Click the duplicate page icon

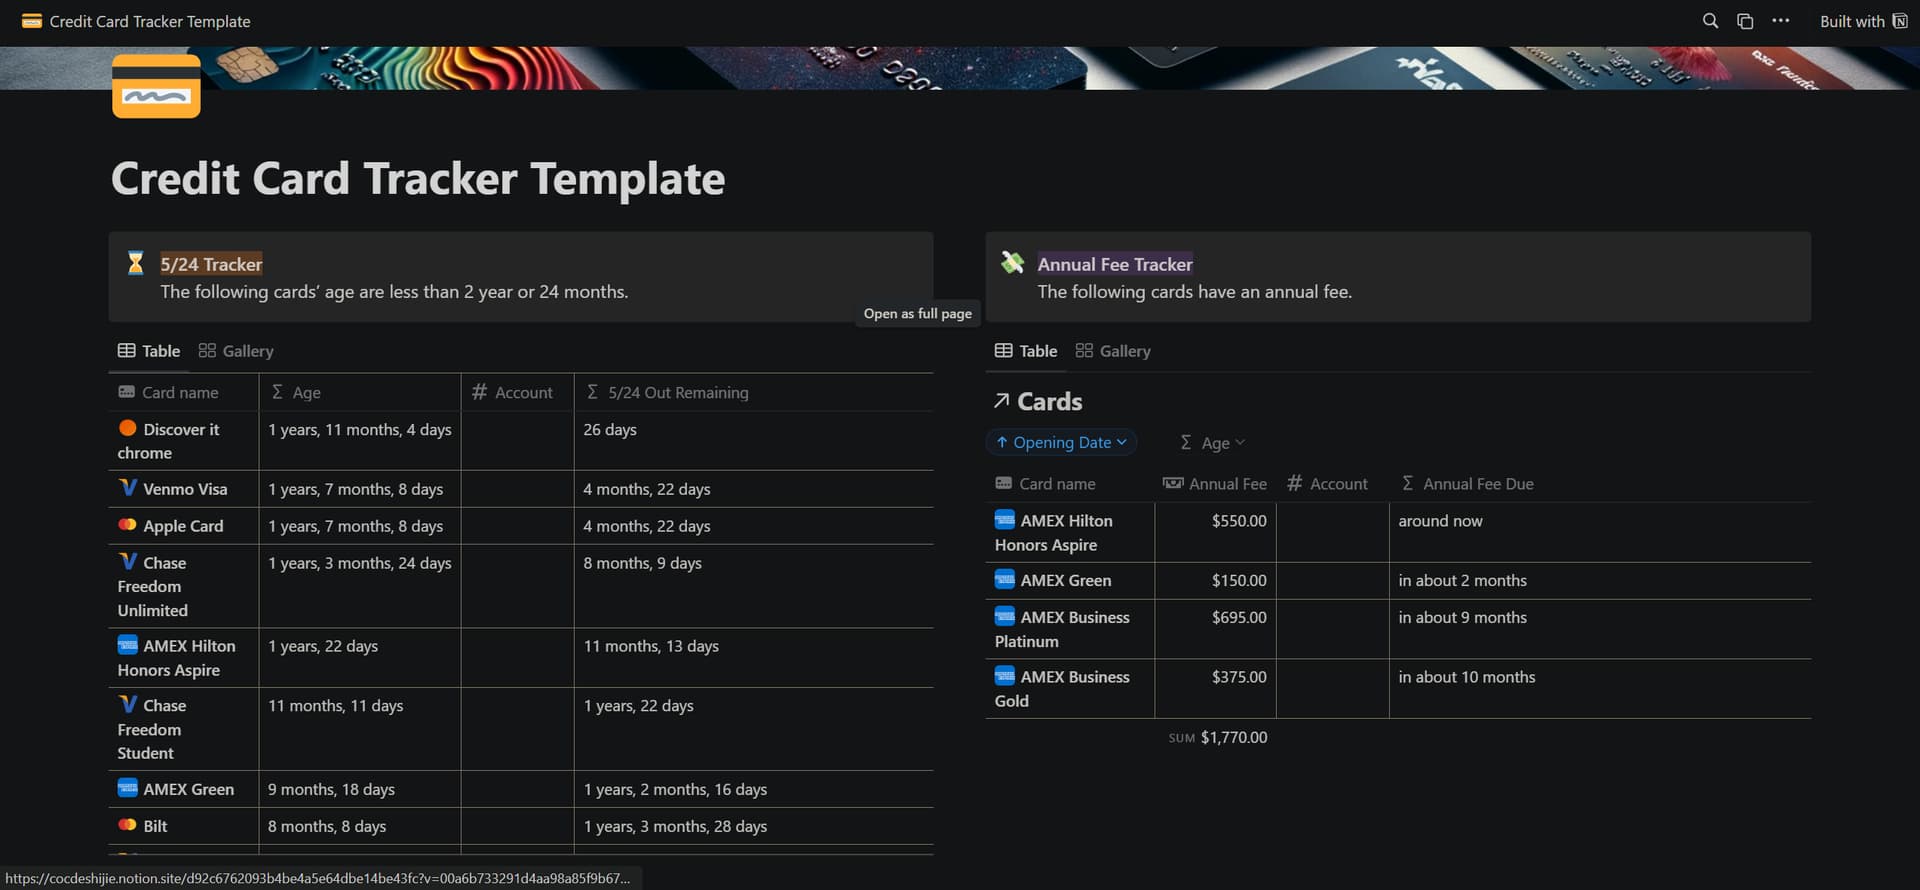pyautogui.click(x=1745, y=21)
